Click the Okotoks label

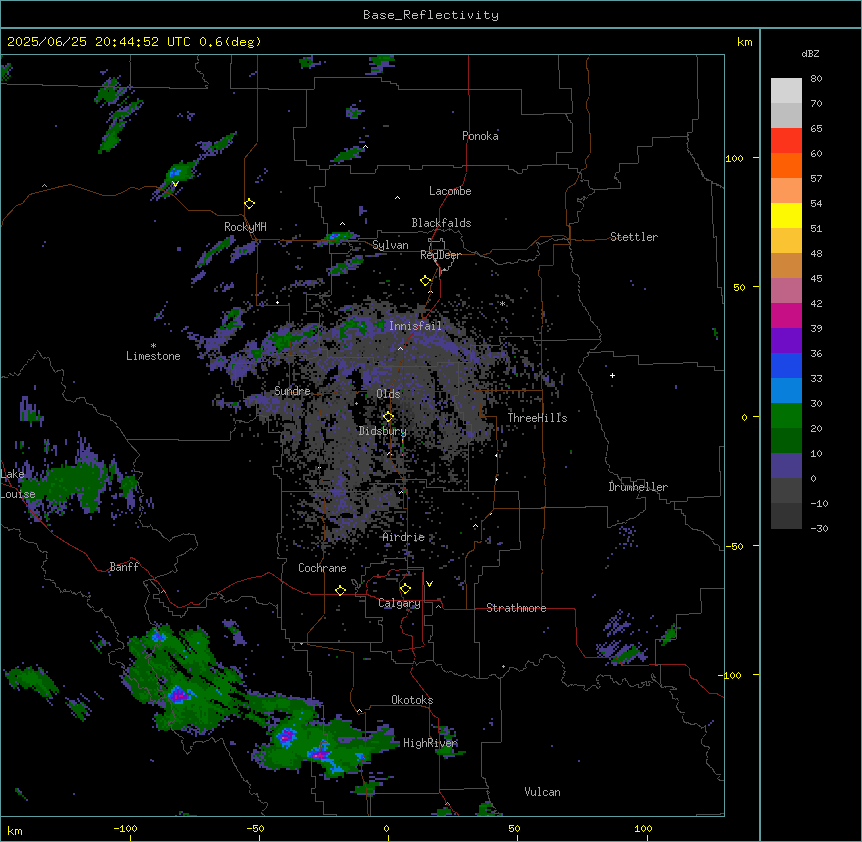click(412, 700)
